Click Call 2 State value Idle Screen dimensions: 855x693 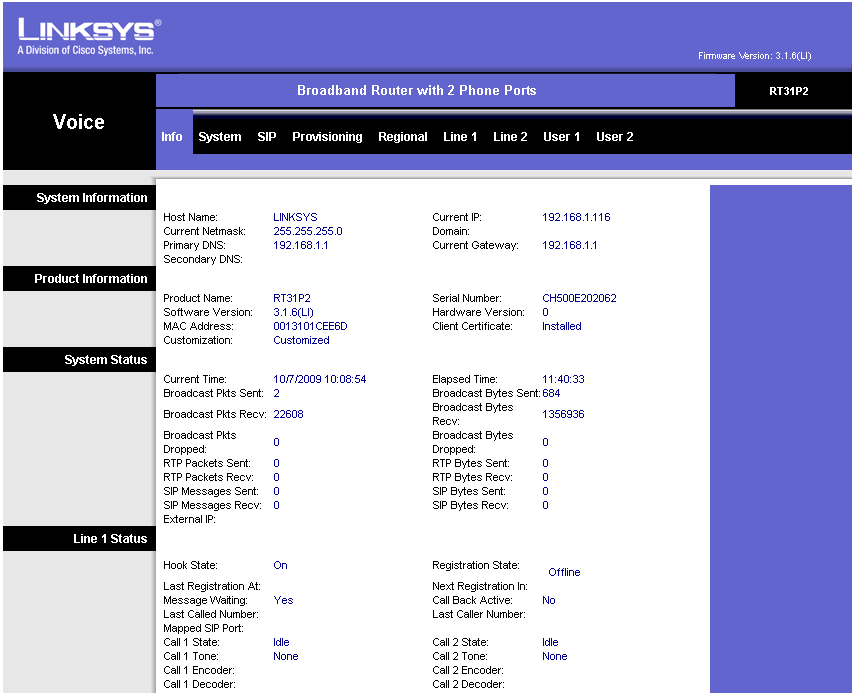pyautogui.click(x=550, y=642)
